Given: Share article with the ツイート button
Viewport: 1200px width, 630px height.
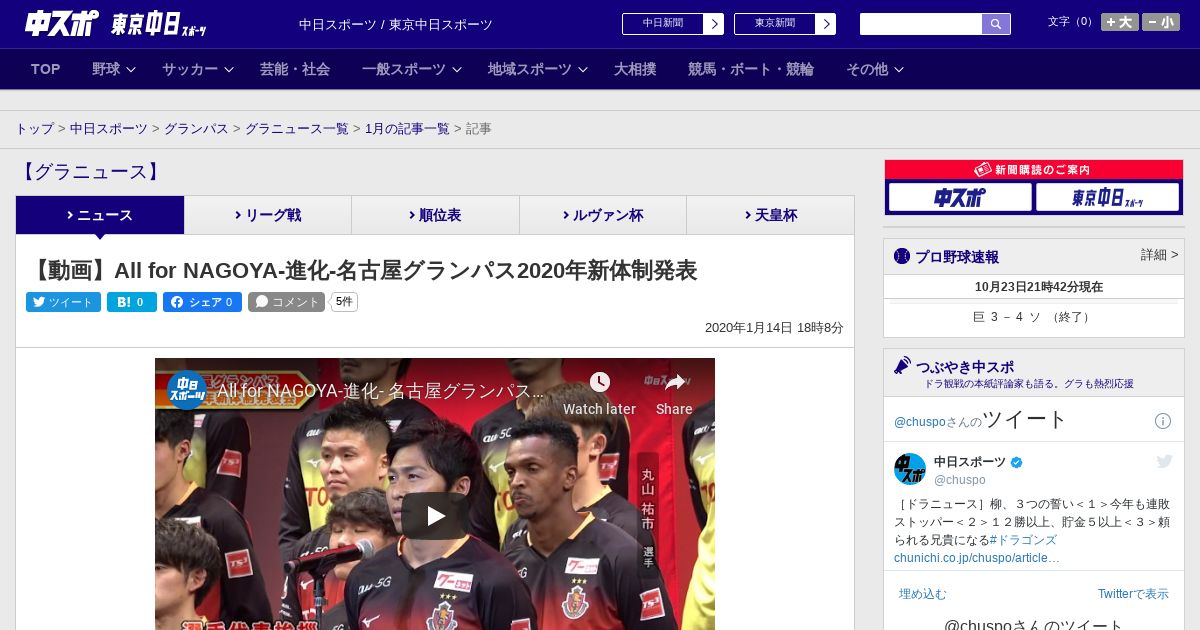Looking at the screenshot, I should tap(63, 302).
